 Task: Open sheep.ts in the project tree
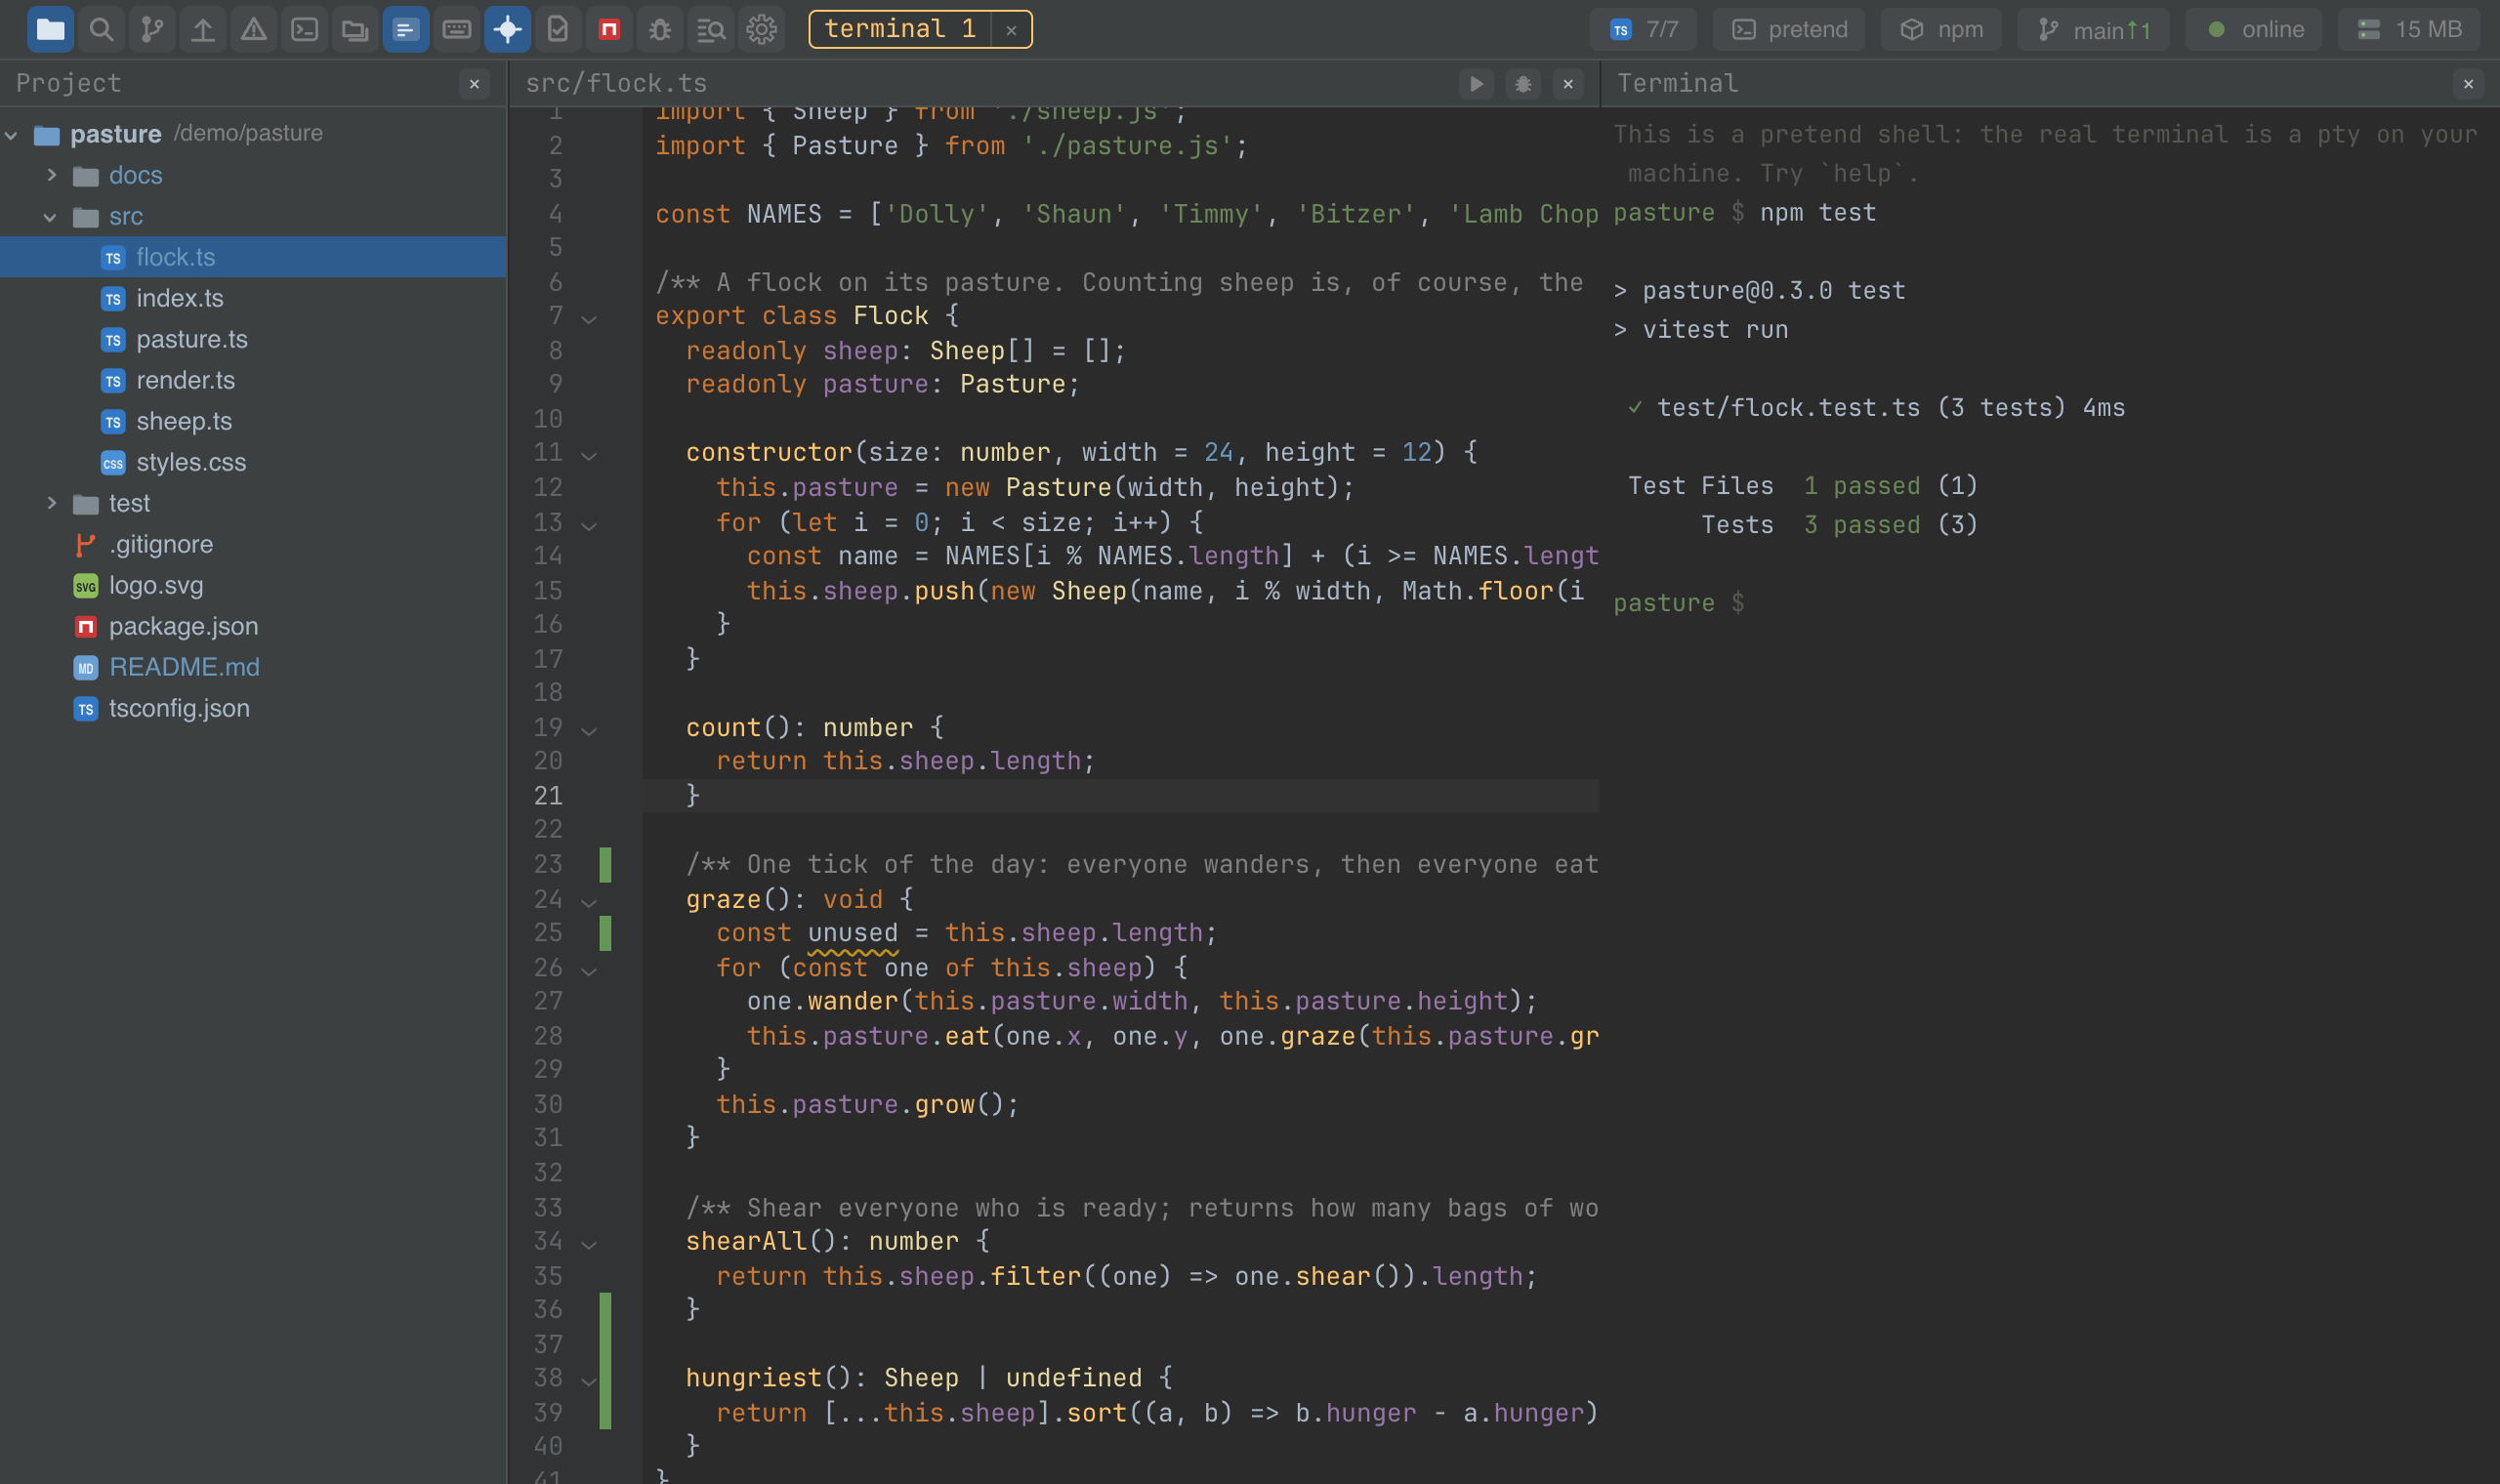click(253, 421)
